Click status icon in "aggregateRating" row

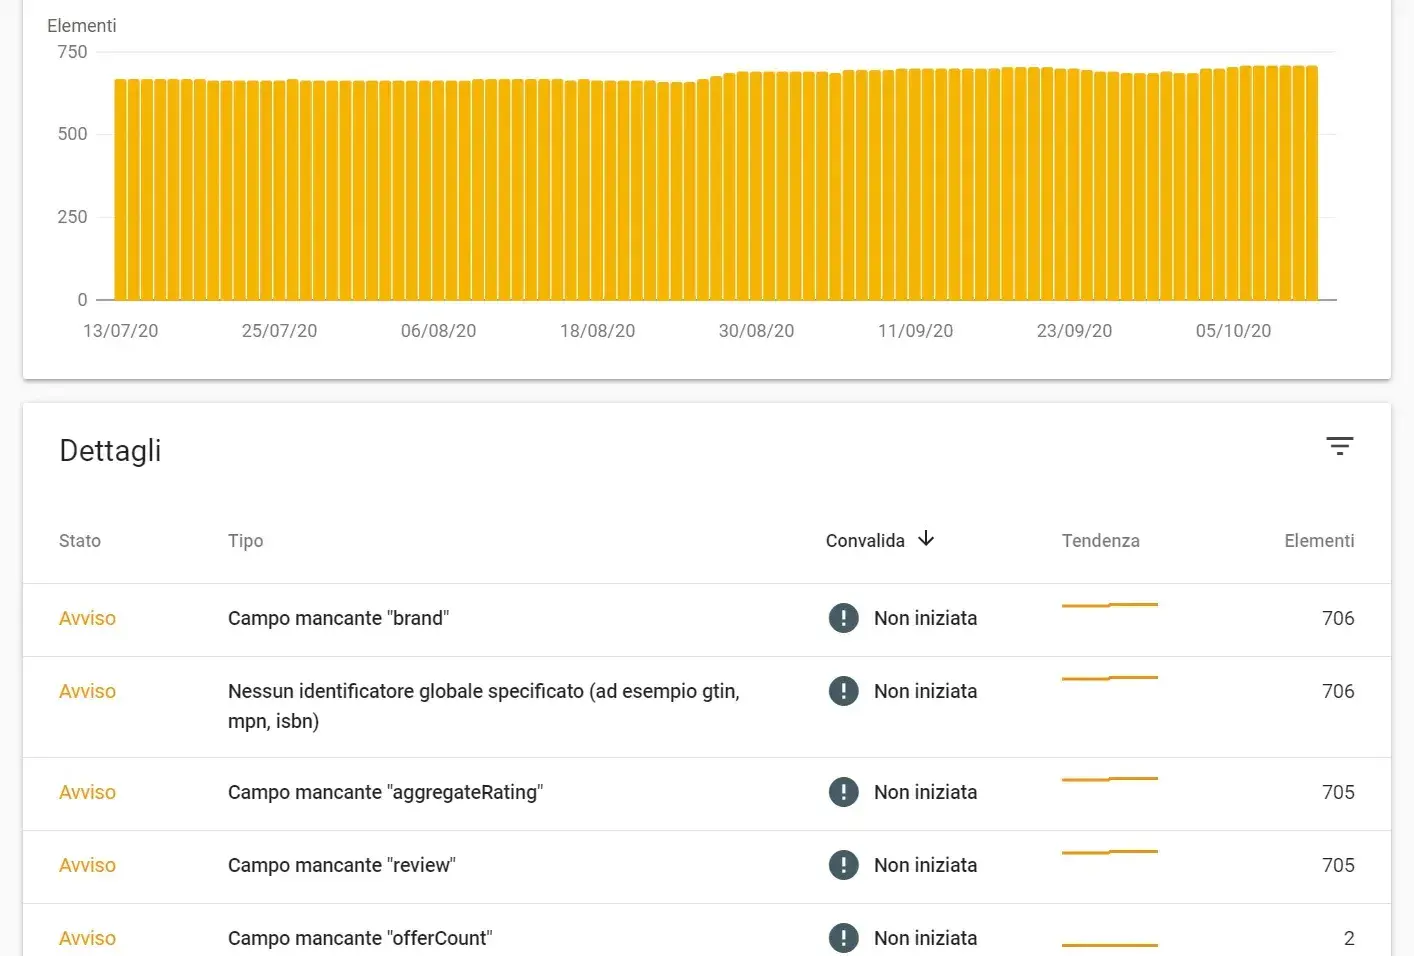coord(843,792)
